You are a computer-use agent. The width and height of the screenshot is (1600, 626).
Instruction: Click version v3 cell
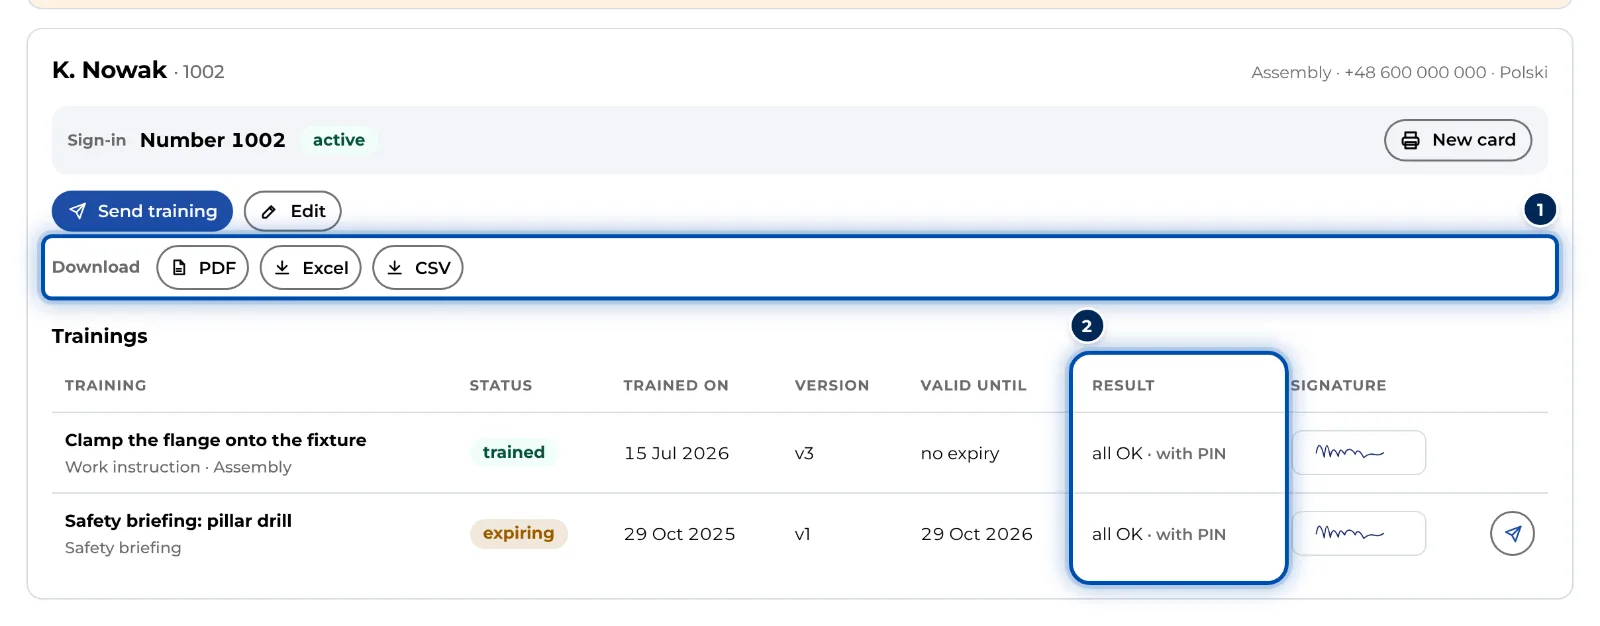coord(805,453)
